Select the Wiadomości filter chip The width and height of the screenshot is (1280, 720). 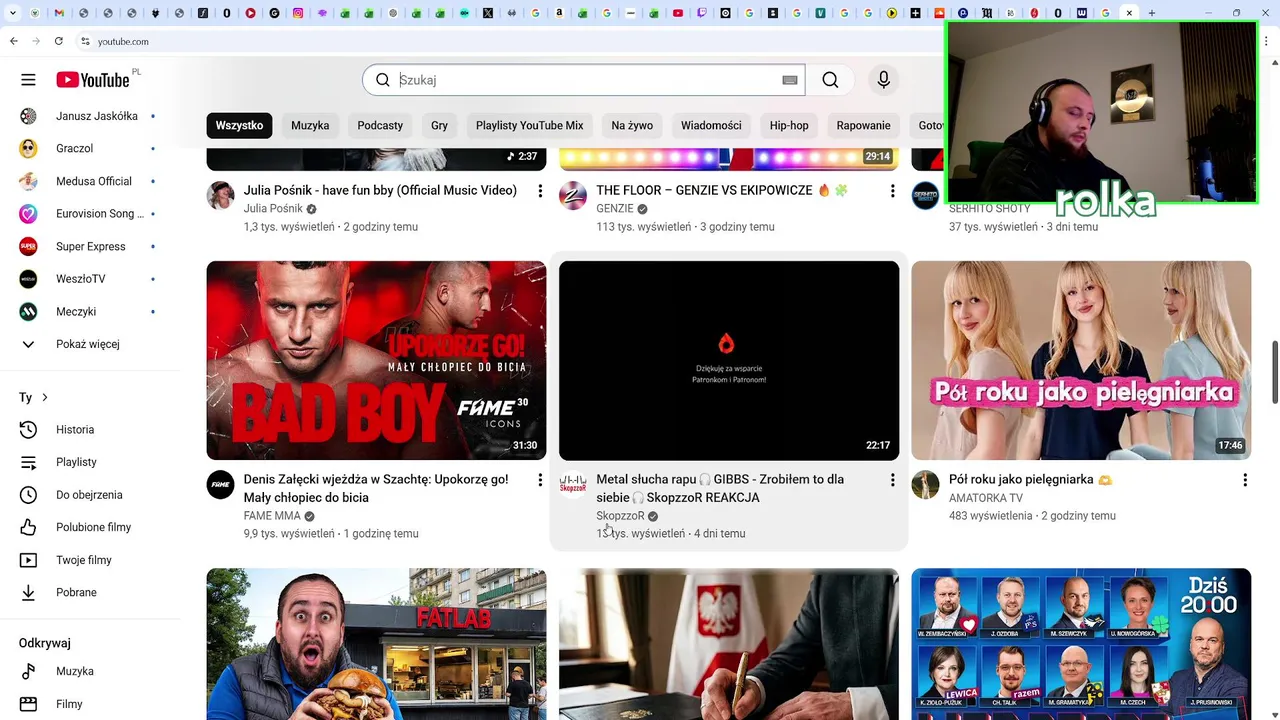coord(711,126)
